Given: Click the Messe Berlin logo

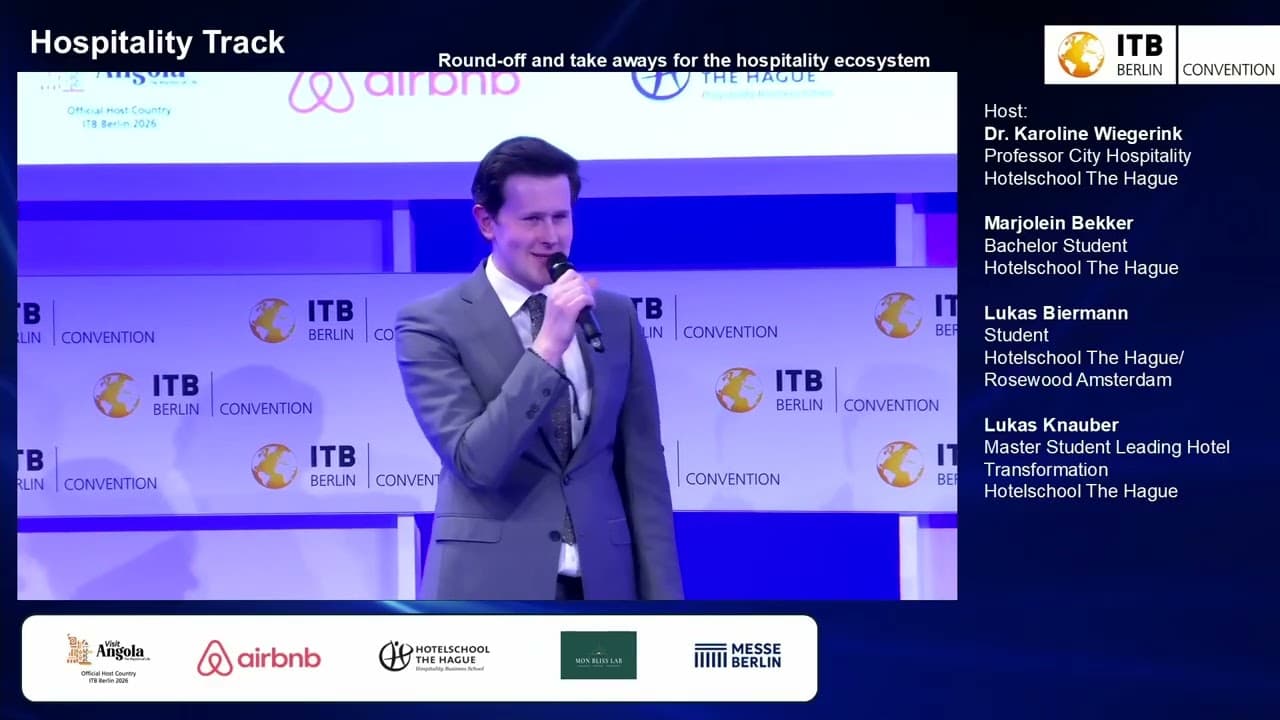Looking at the screenshot, I should (737, 655).
